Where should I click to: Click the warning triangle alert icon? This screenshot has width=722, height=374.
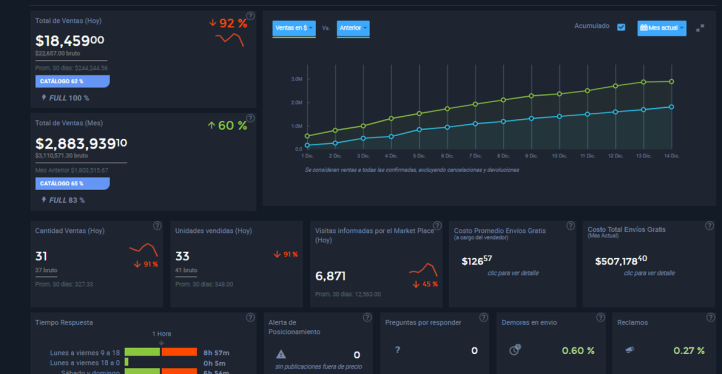281,354
